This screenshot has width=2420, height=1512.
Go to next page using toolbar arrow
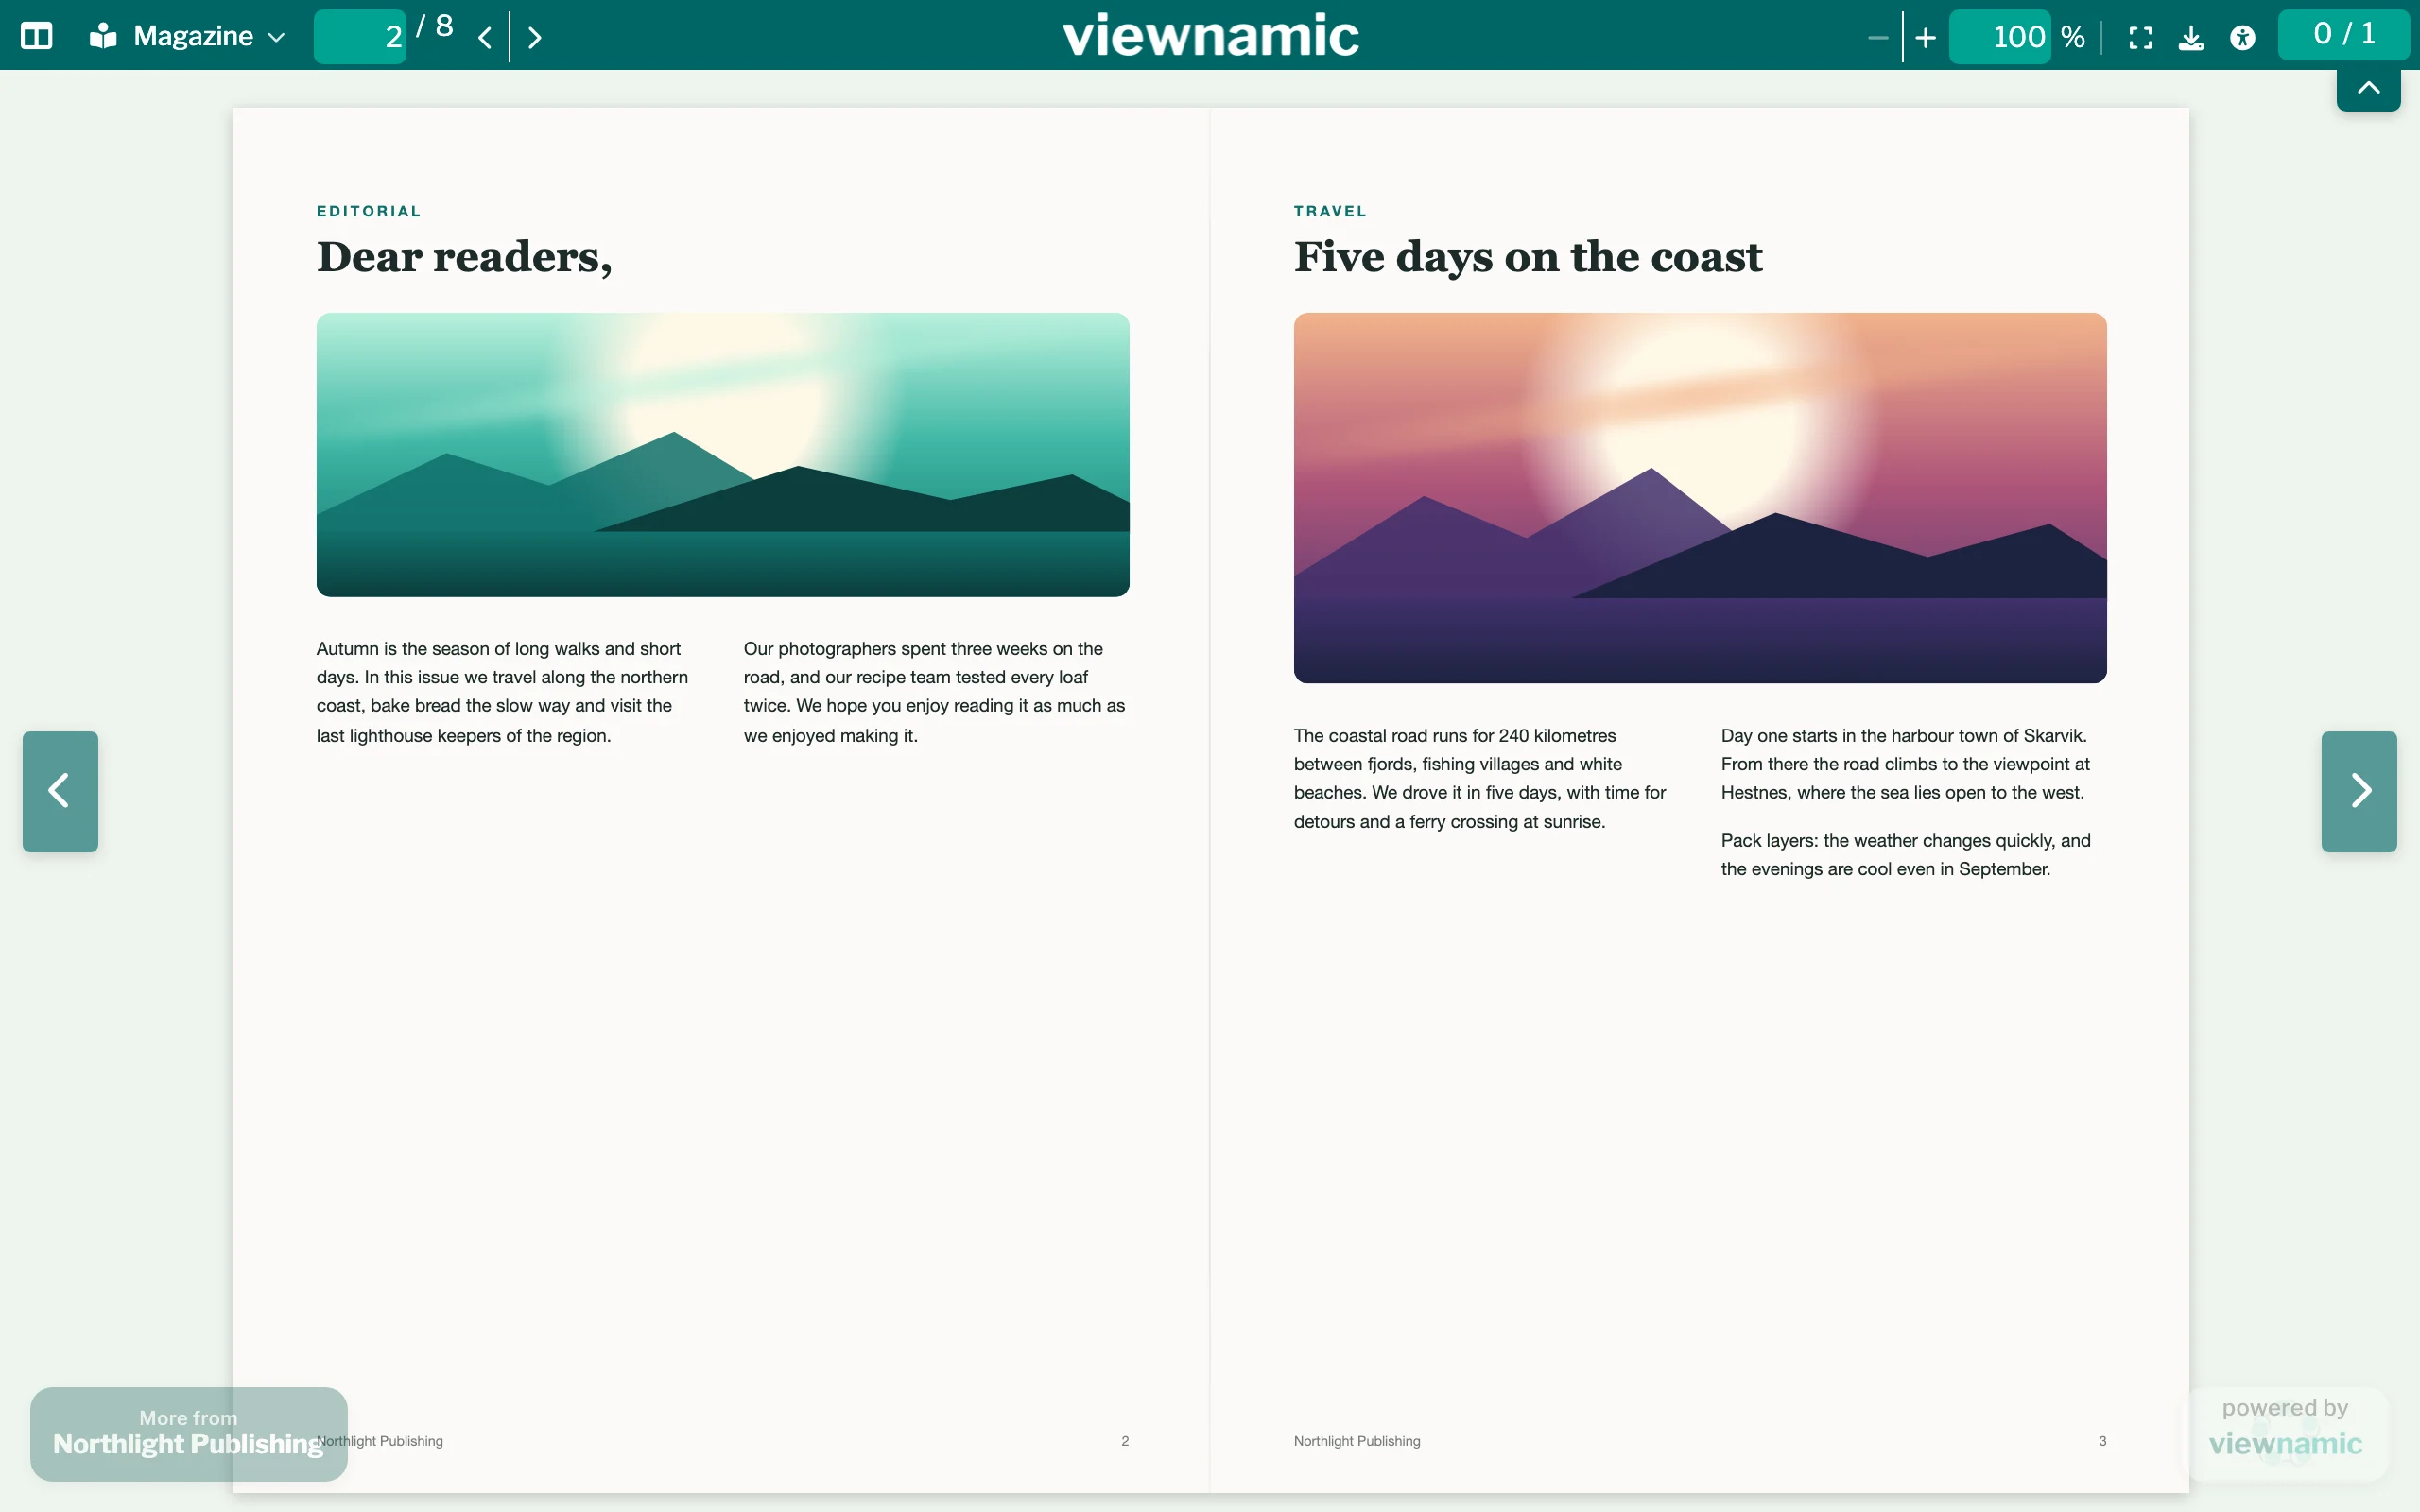535,38
